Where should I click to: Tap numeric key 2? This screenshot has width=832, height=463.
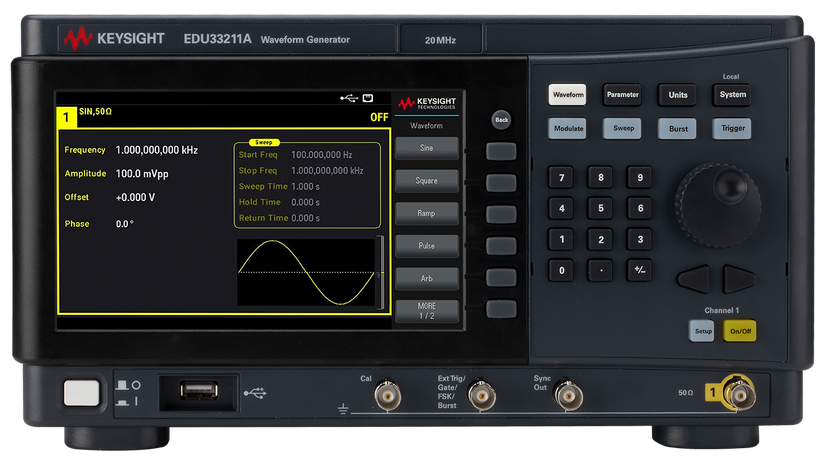[601, 240]
